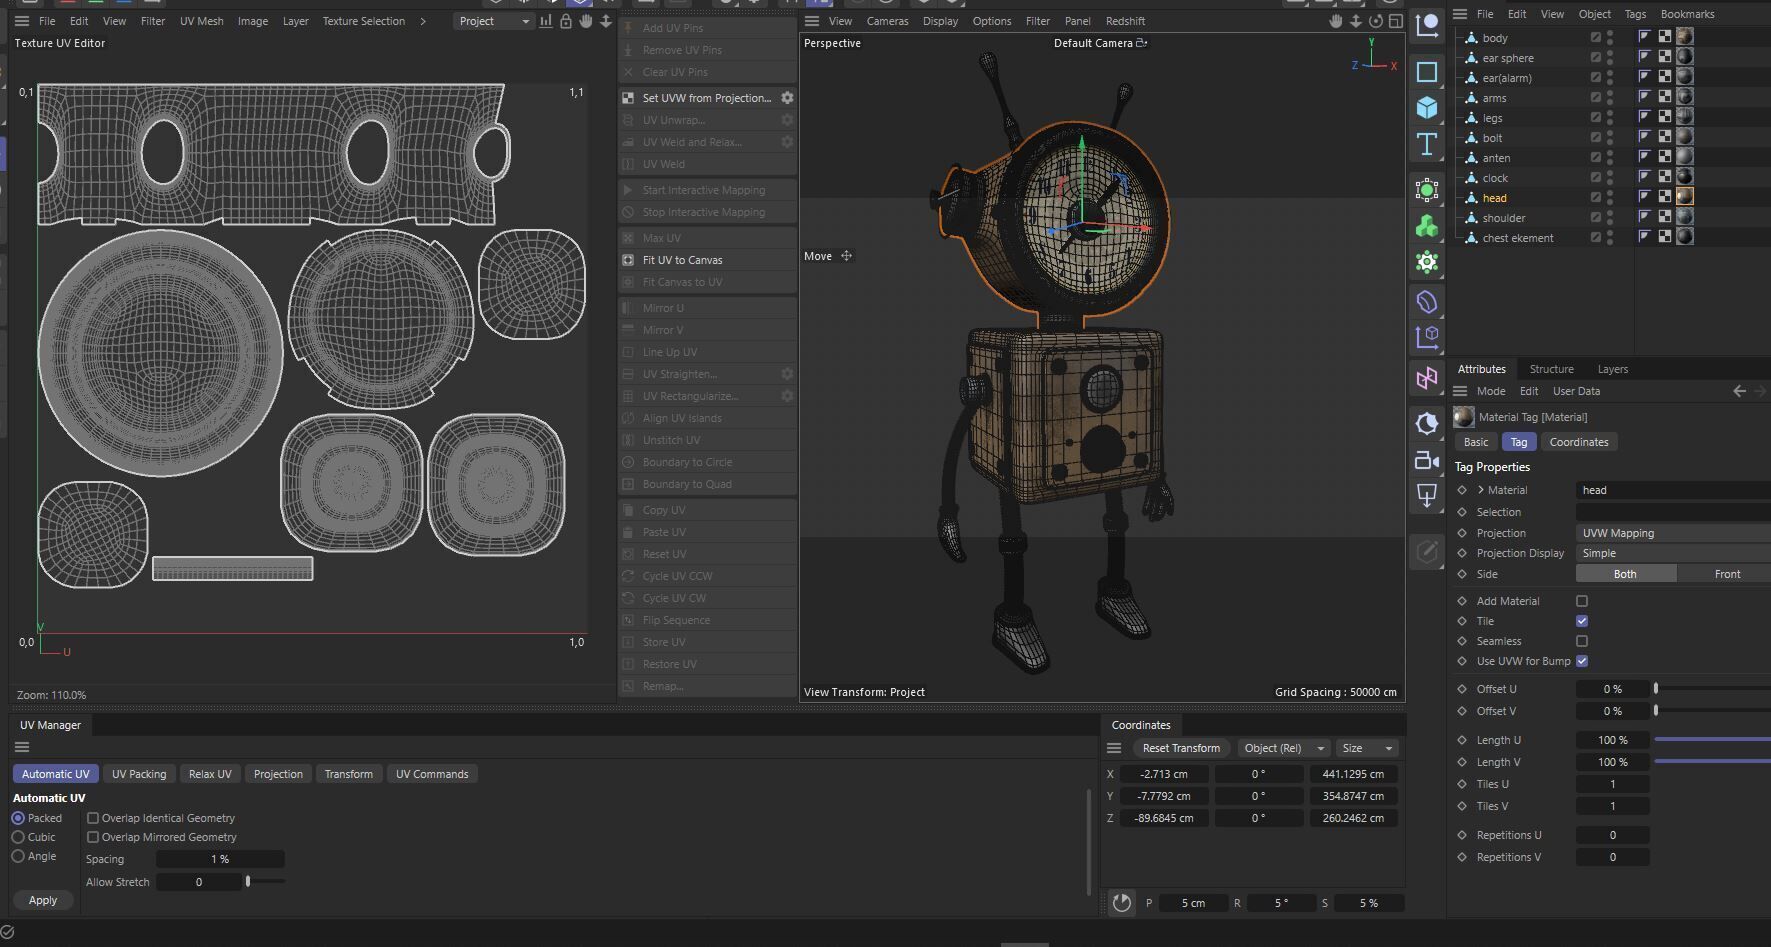Switch to the Structure tab
Image resolution: width=1771 pixels, height=947 pixels.
(1551, 369)
